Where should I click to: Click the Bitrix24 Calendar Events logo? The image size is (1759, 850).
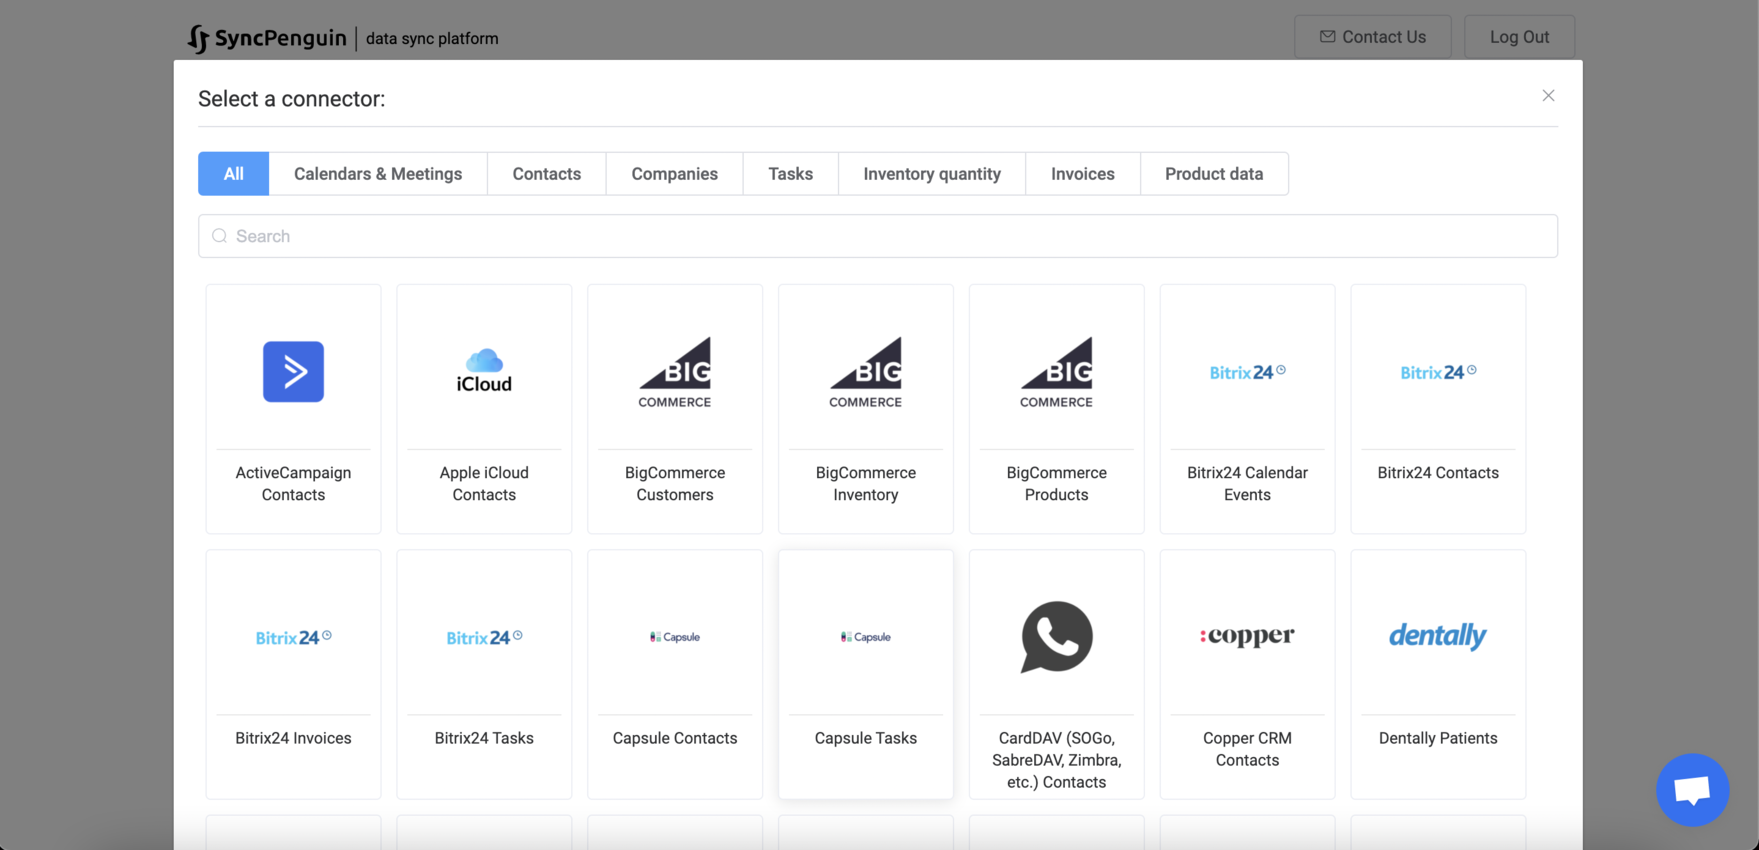(1247, 372)
